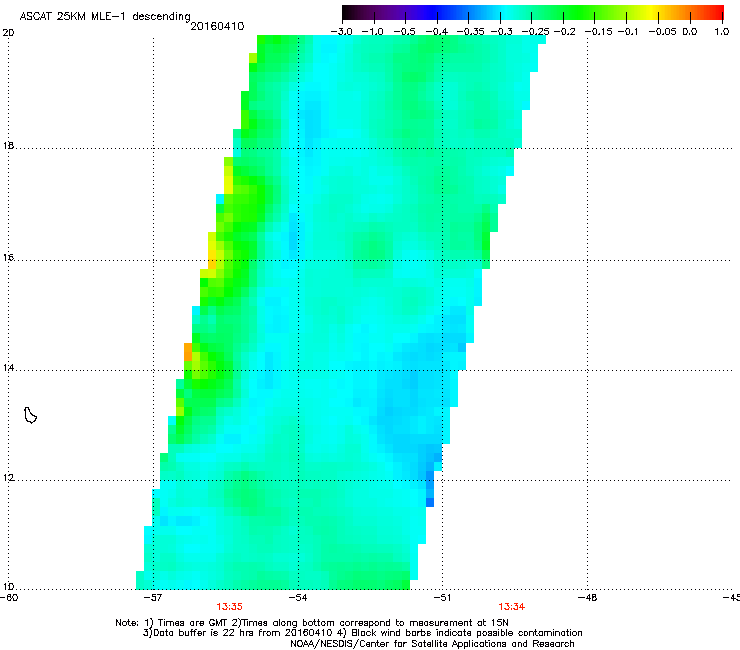Click the color bar label 1.0
This screenshot has width=740, height=650.
pos(722,32)
